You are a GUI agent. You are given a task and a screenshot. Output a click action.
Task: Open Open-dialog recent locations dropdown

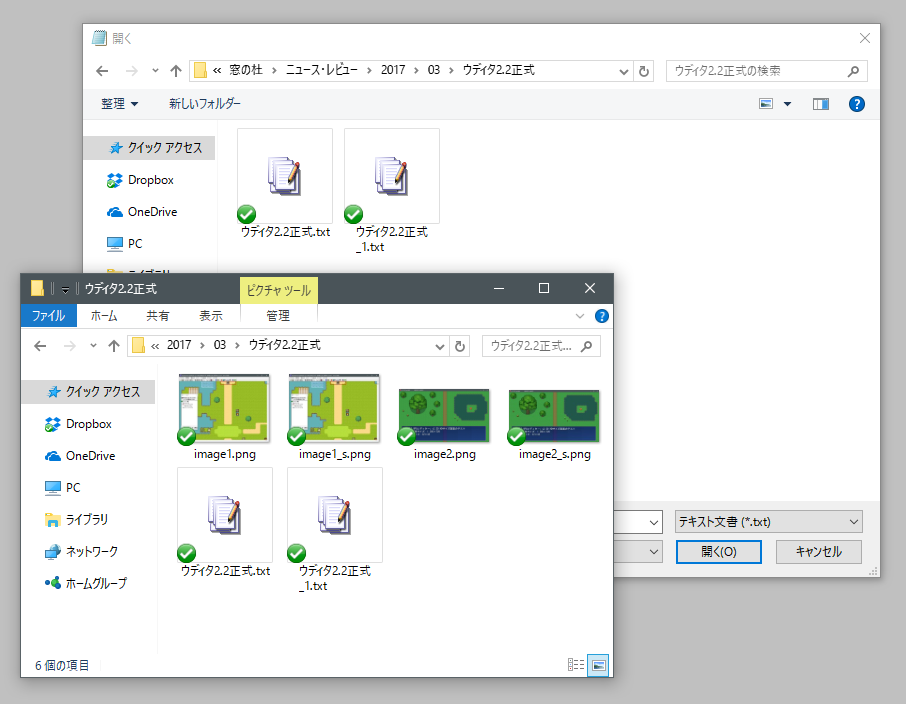[155, 71]
